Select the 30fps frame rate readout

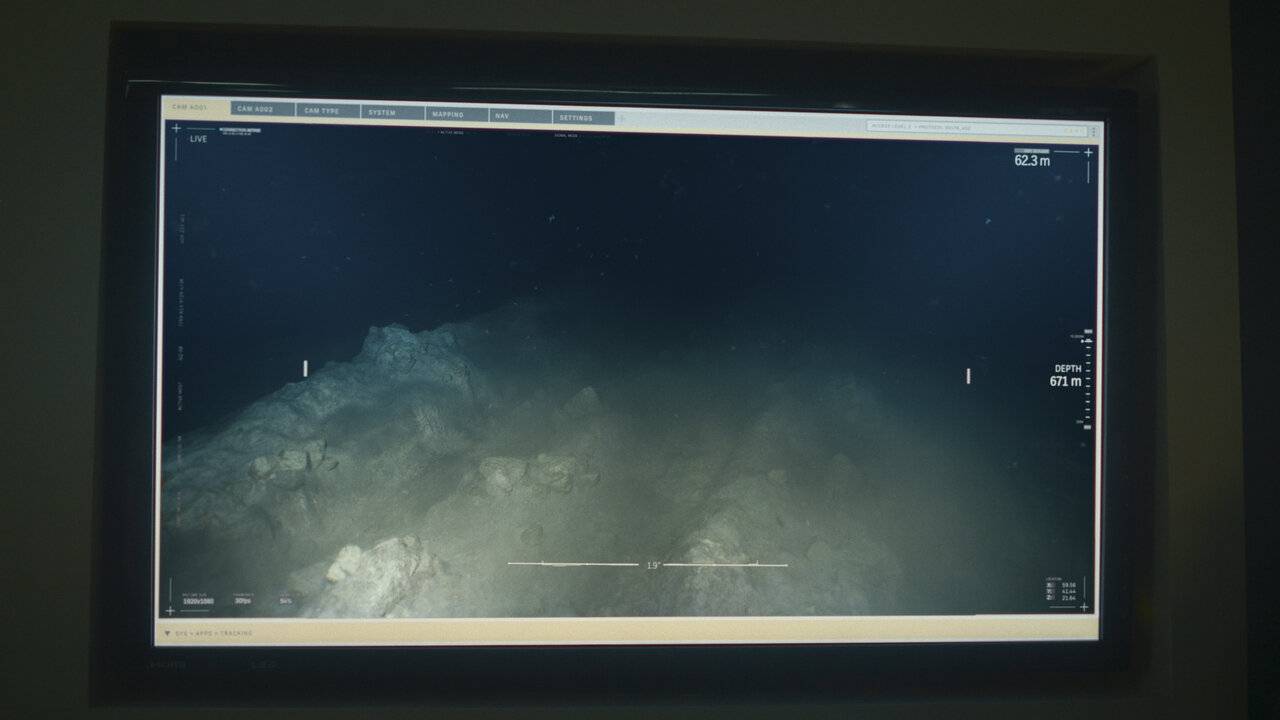(243, 600)
